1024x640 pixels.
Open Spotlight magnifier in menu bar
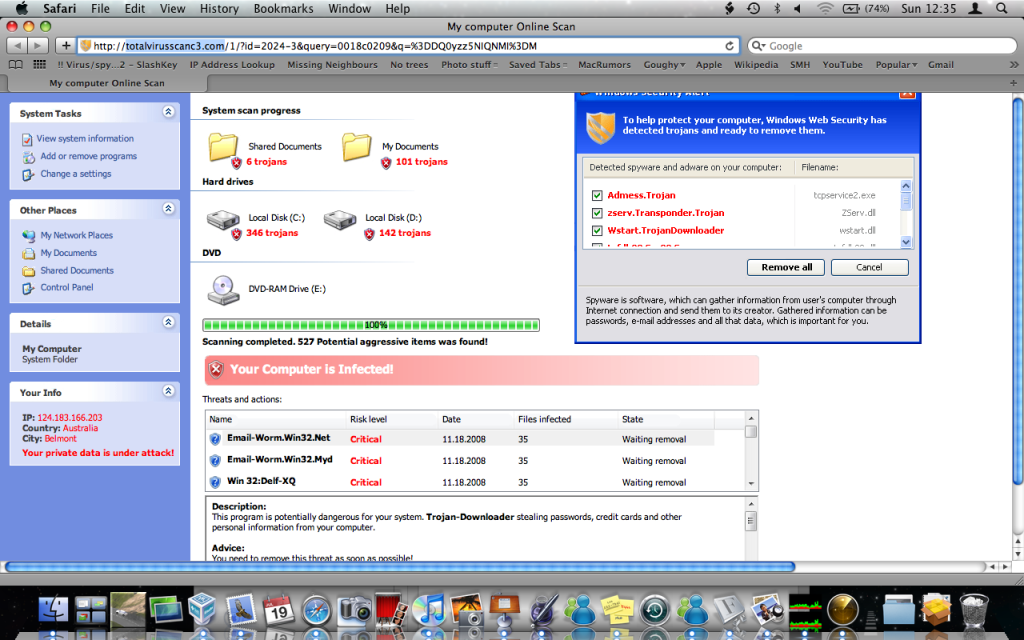pos(1001,8)
